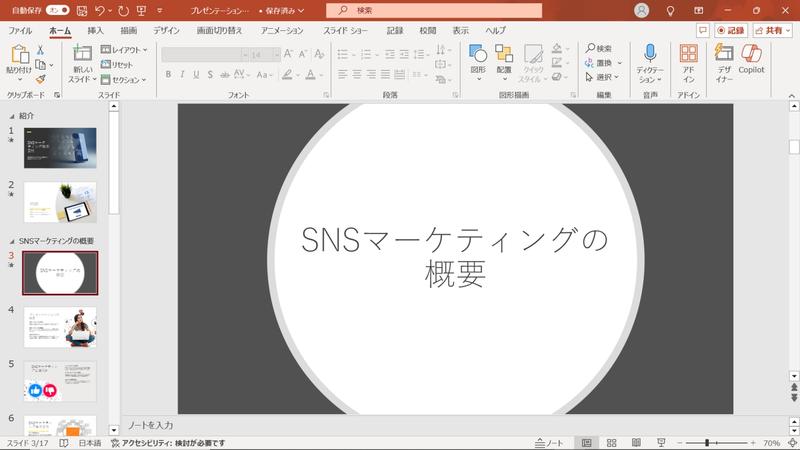Screen dimensions: 800x450
Task: Switch to Slide Sorter view in status bar
Action: (611, 442)
